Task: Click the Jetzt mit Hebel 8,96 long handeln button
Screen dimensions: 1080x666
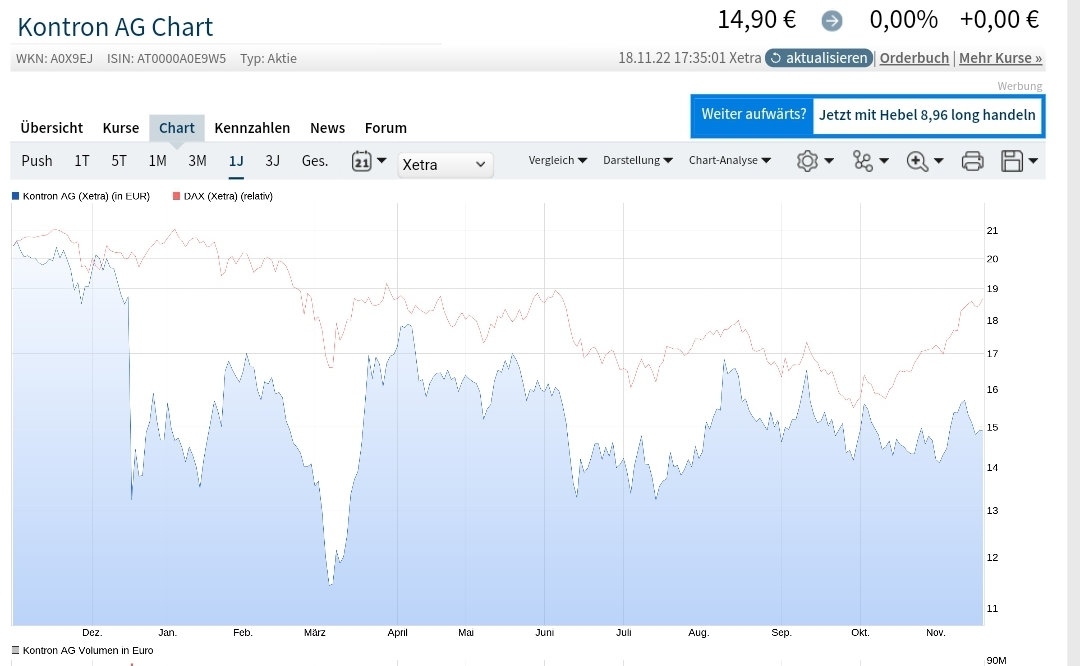Action: point(926,115)
